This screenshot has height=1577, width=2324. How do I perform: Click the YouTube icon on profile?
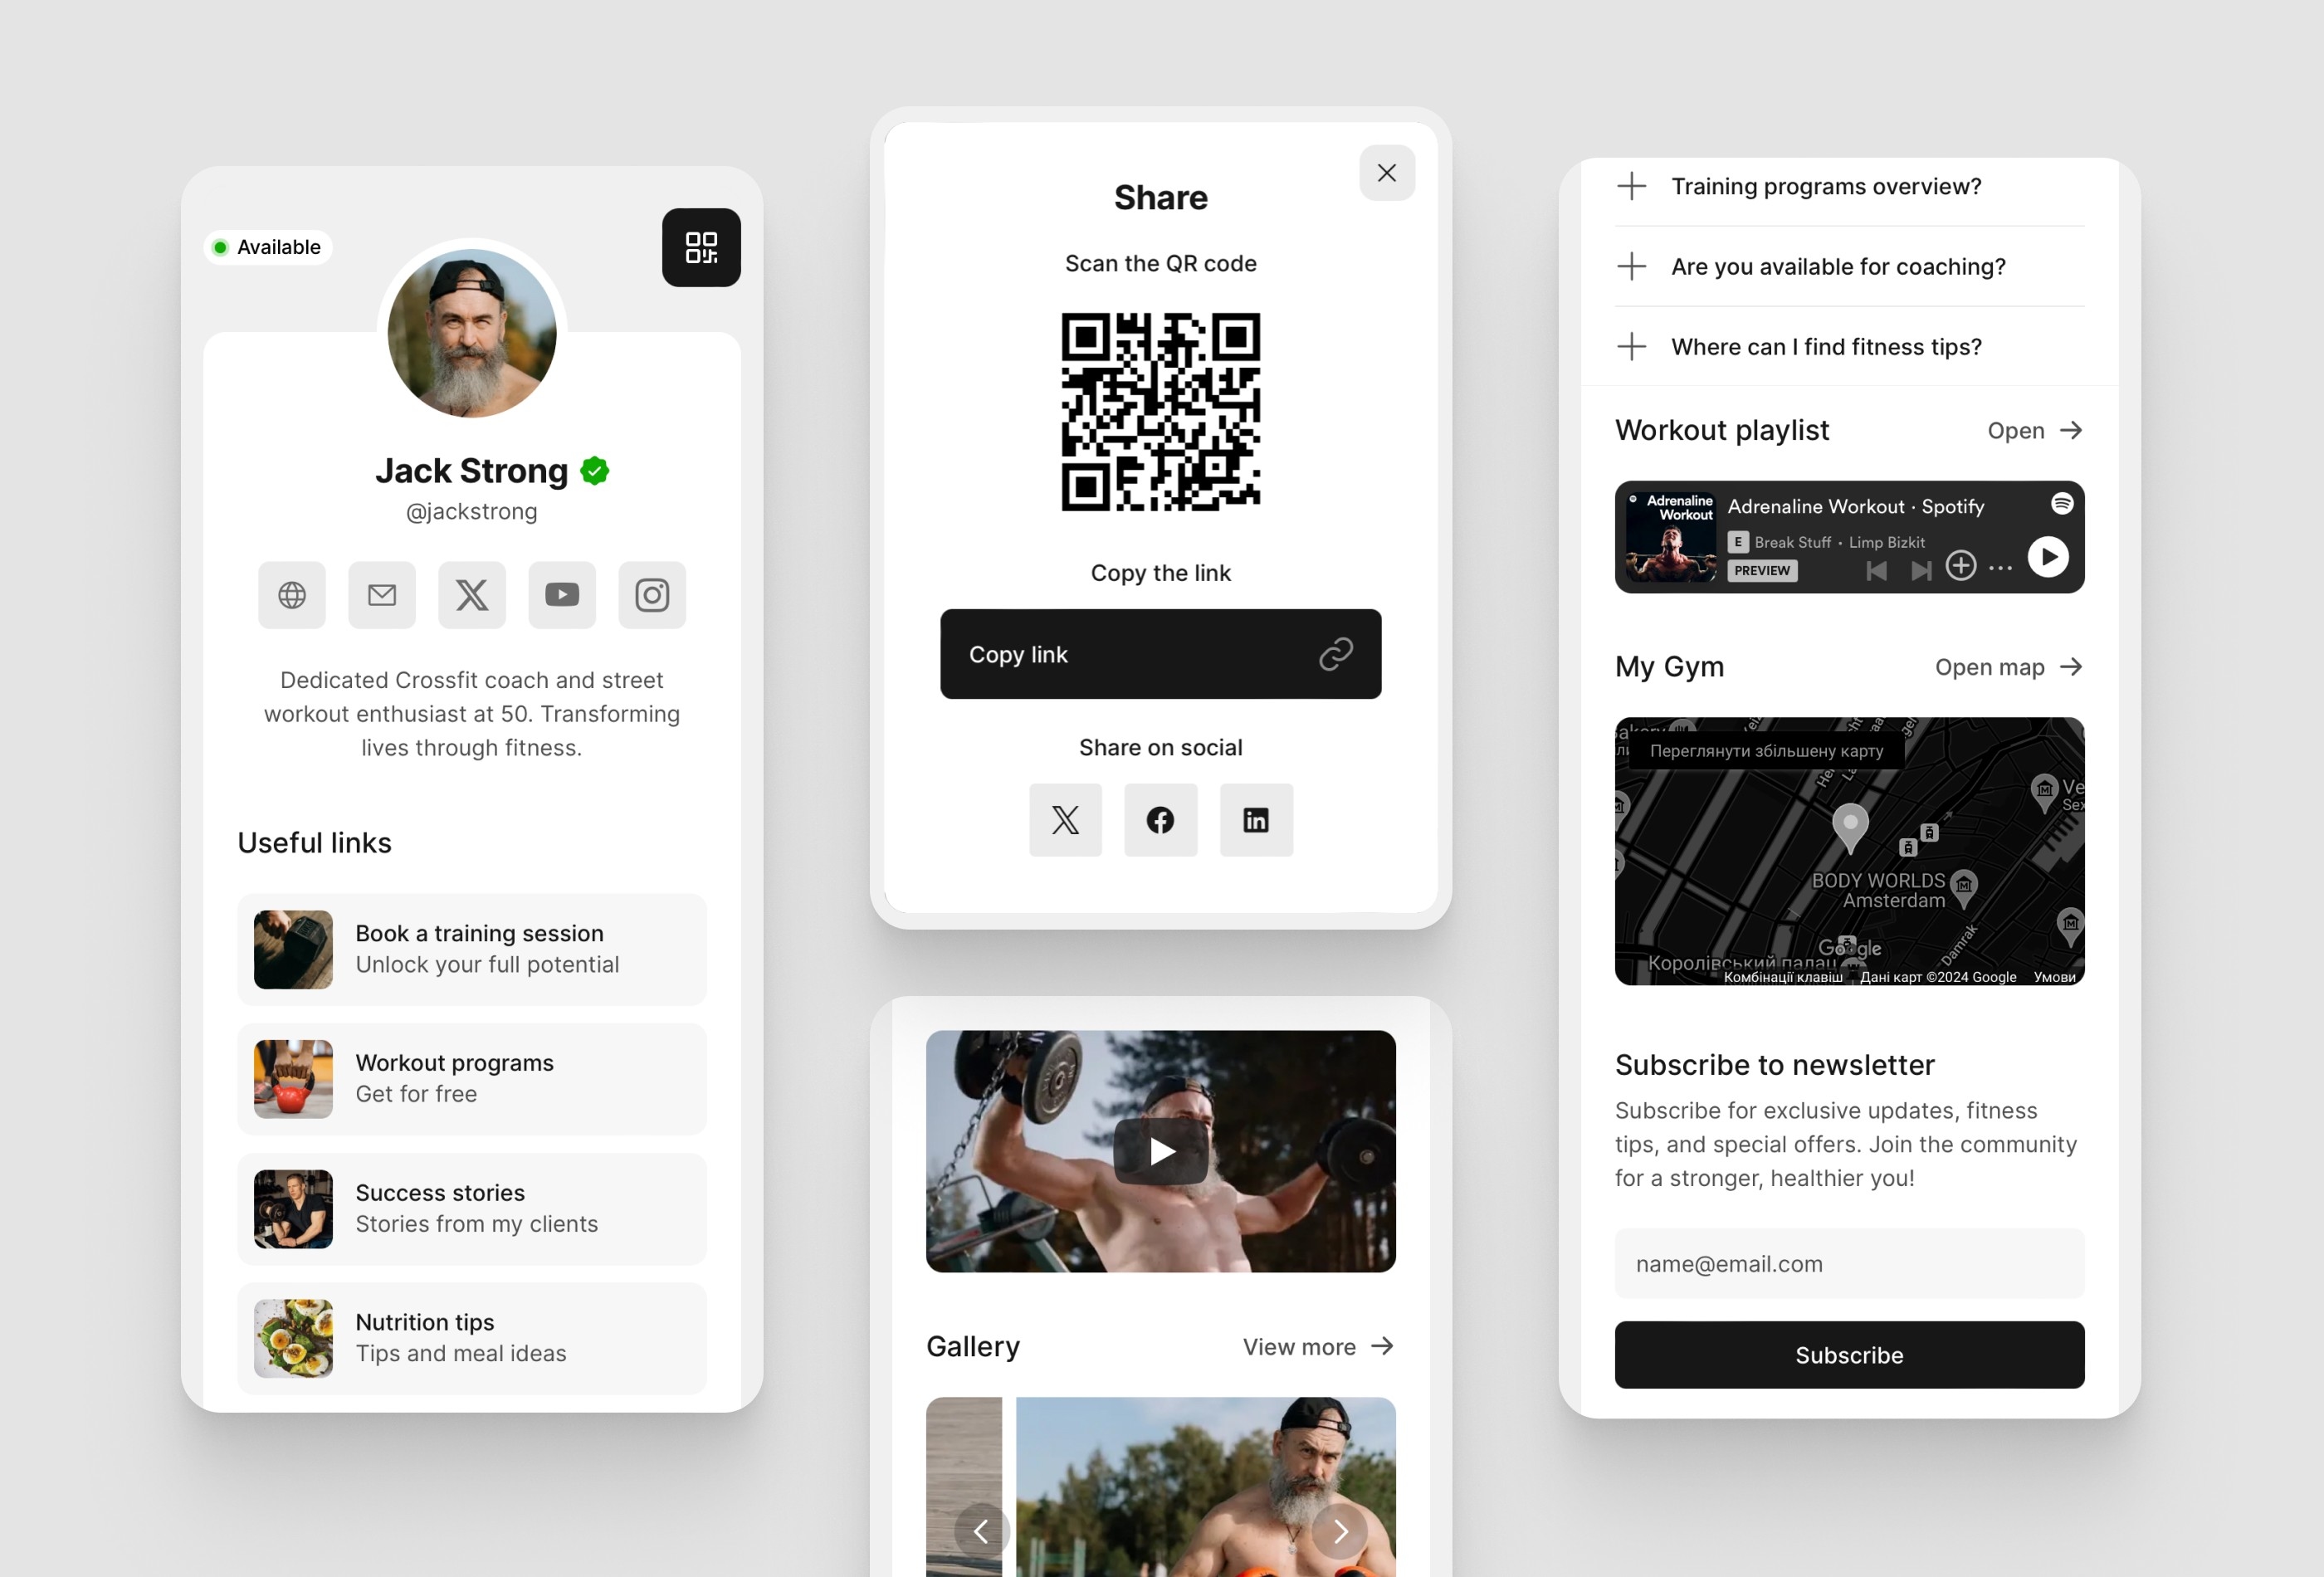[559, 595]
